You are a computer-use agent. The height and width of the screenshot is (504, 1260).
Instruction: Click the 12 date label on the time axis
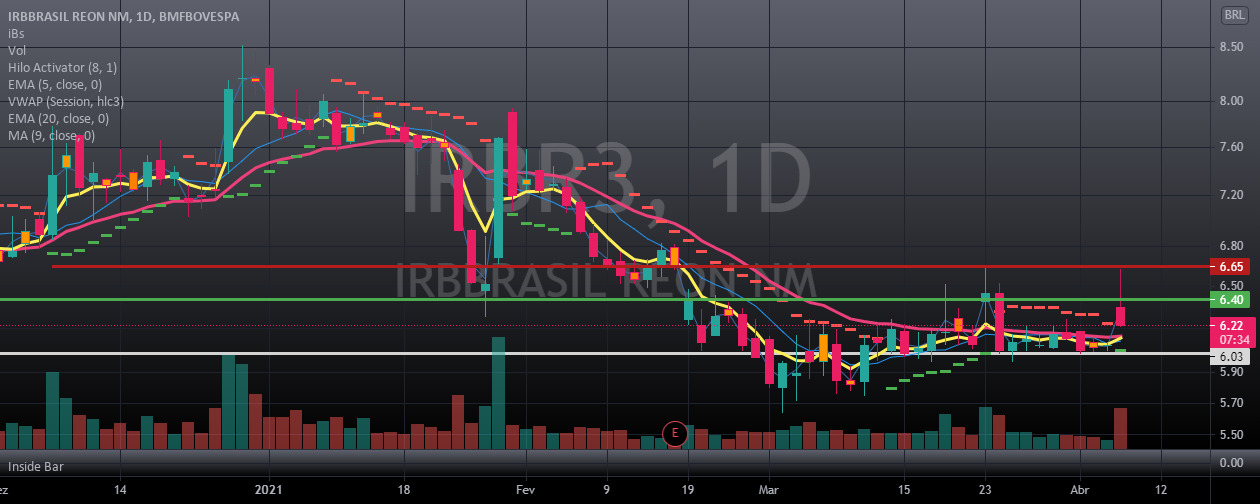[1160, 491]
